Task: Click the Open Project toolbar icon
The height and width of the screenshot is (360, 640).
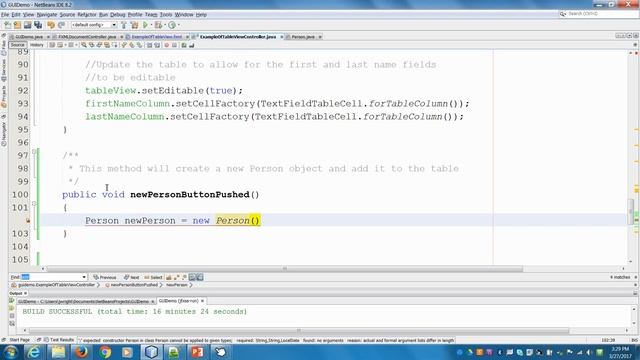Action: coord(27,25)
